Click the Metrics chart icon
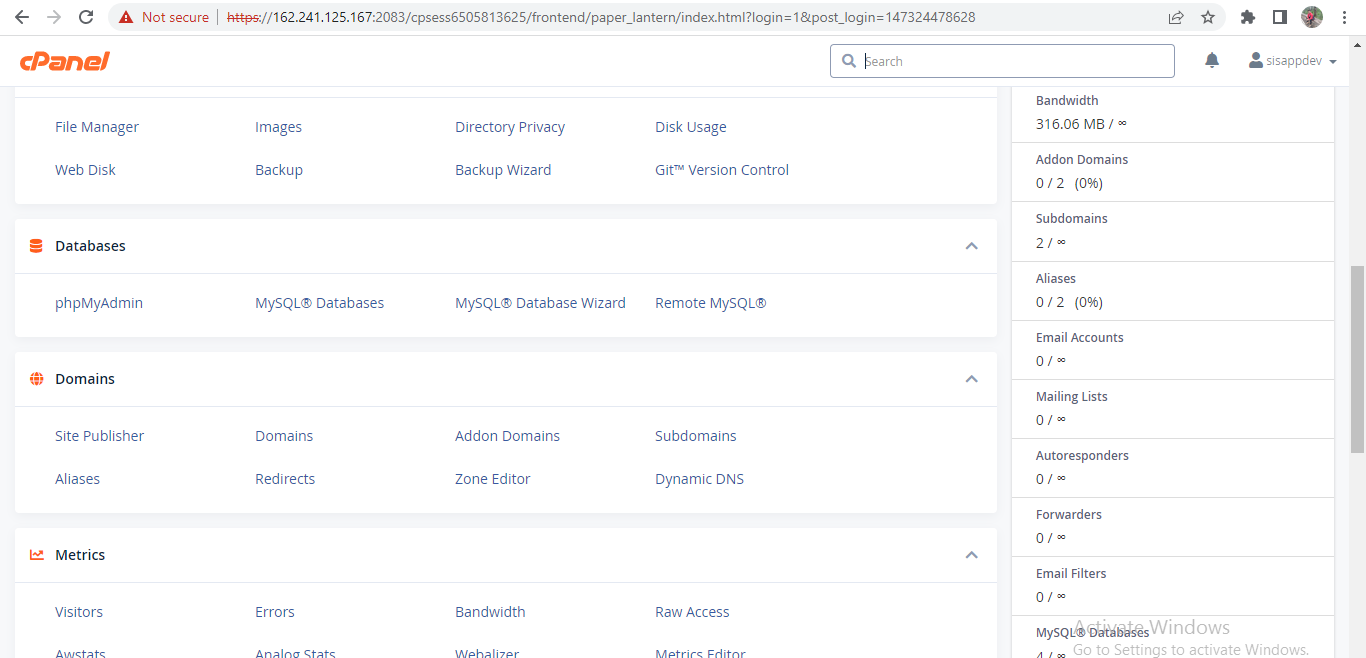Viewport: 1366px width, 658px height. [x=36, y=555]
